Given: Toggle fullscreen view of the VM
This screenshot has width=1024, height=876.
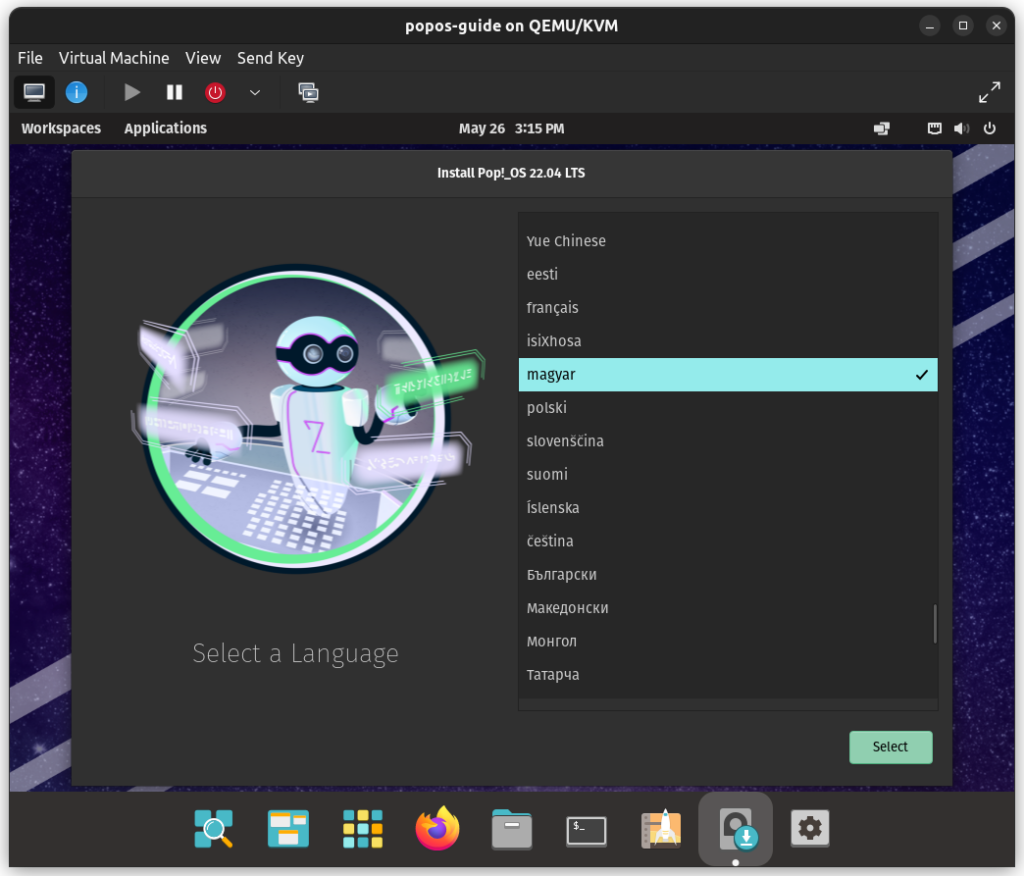Looking at the screenshot, I should 989,92.
